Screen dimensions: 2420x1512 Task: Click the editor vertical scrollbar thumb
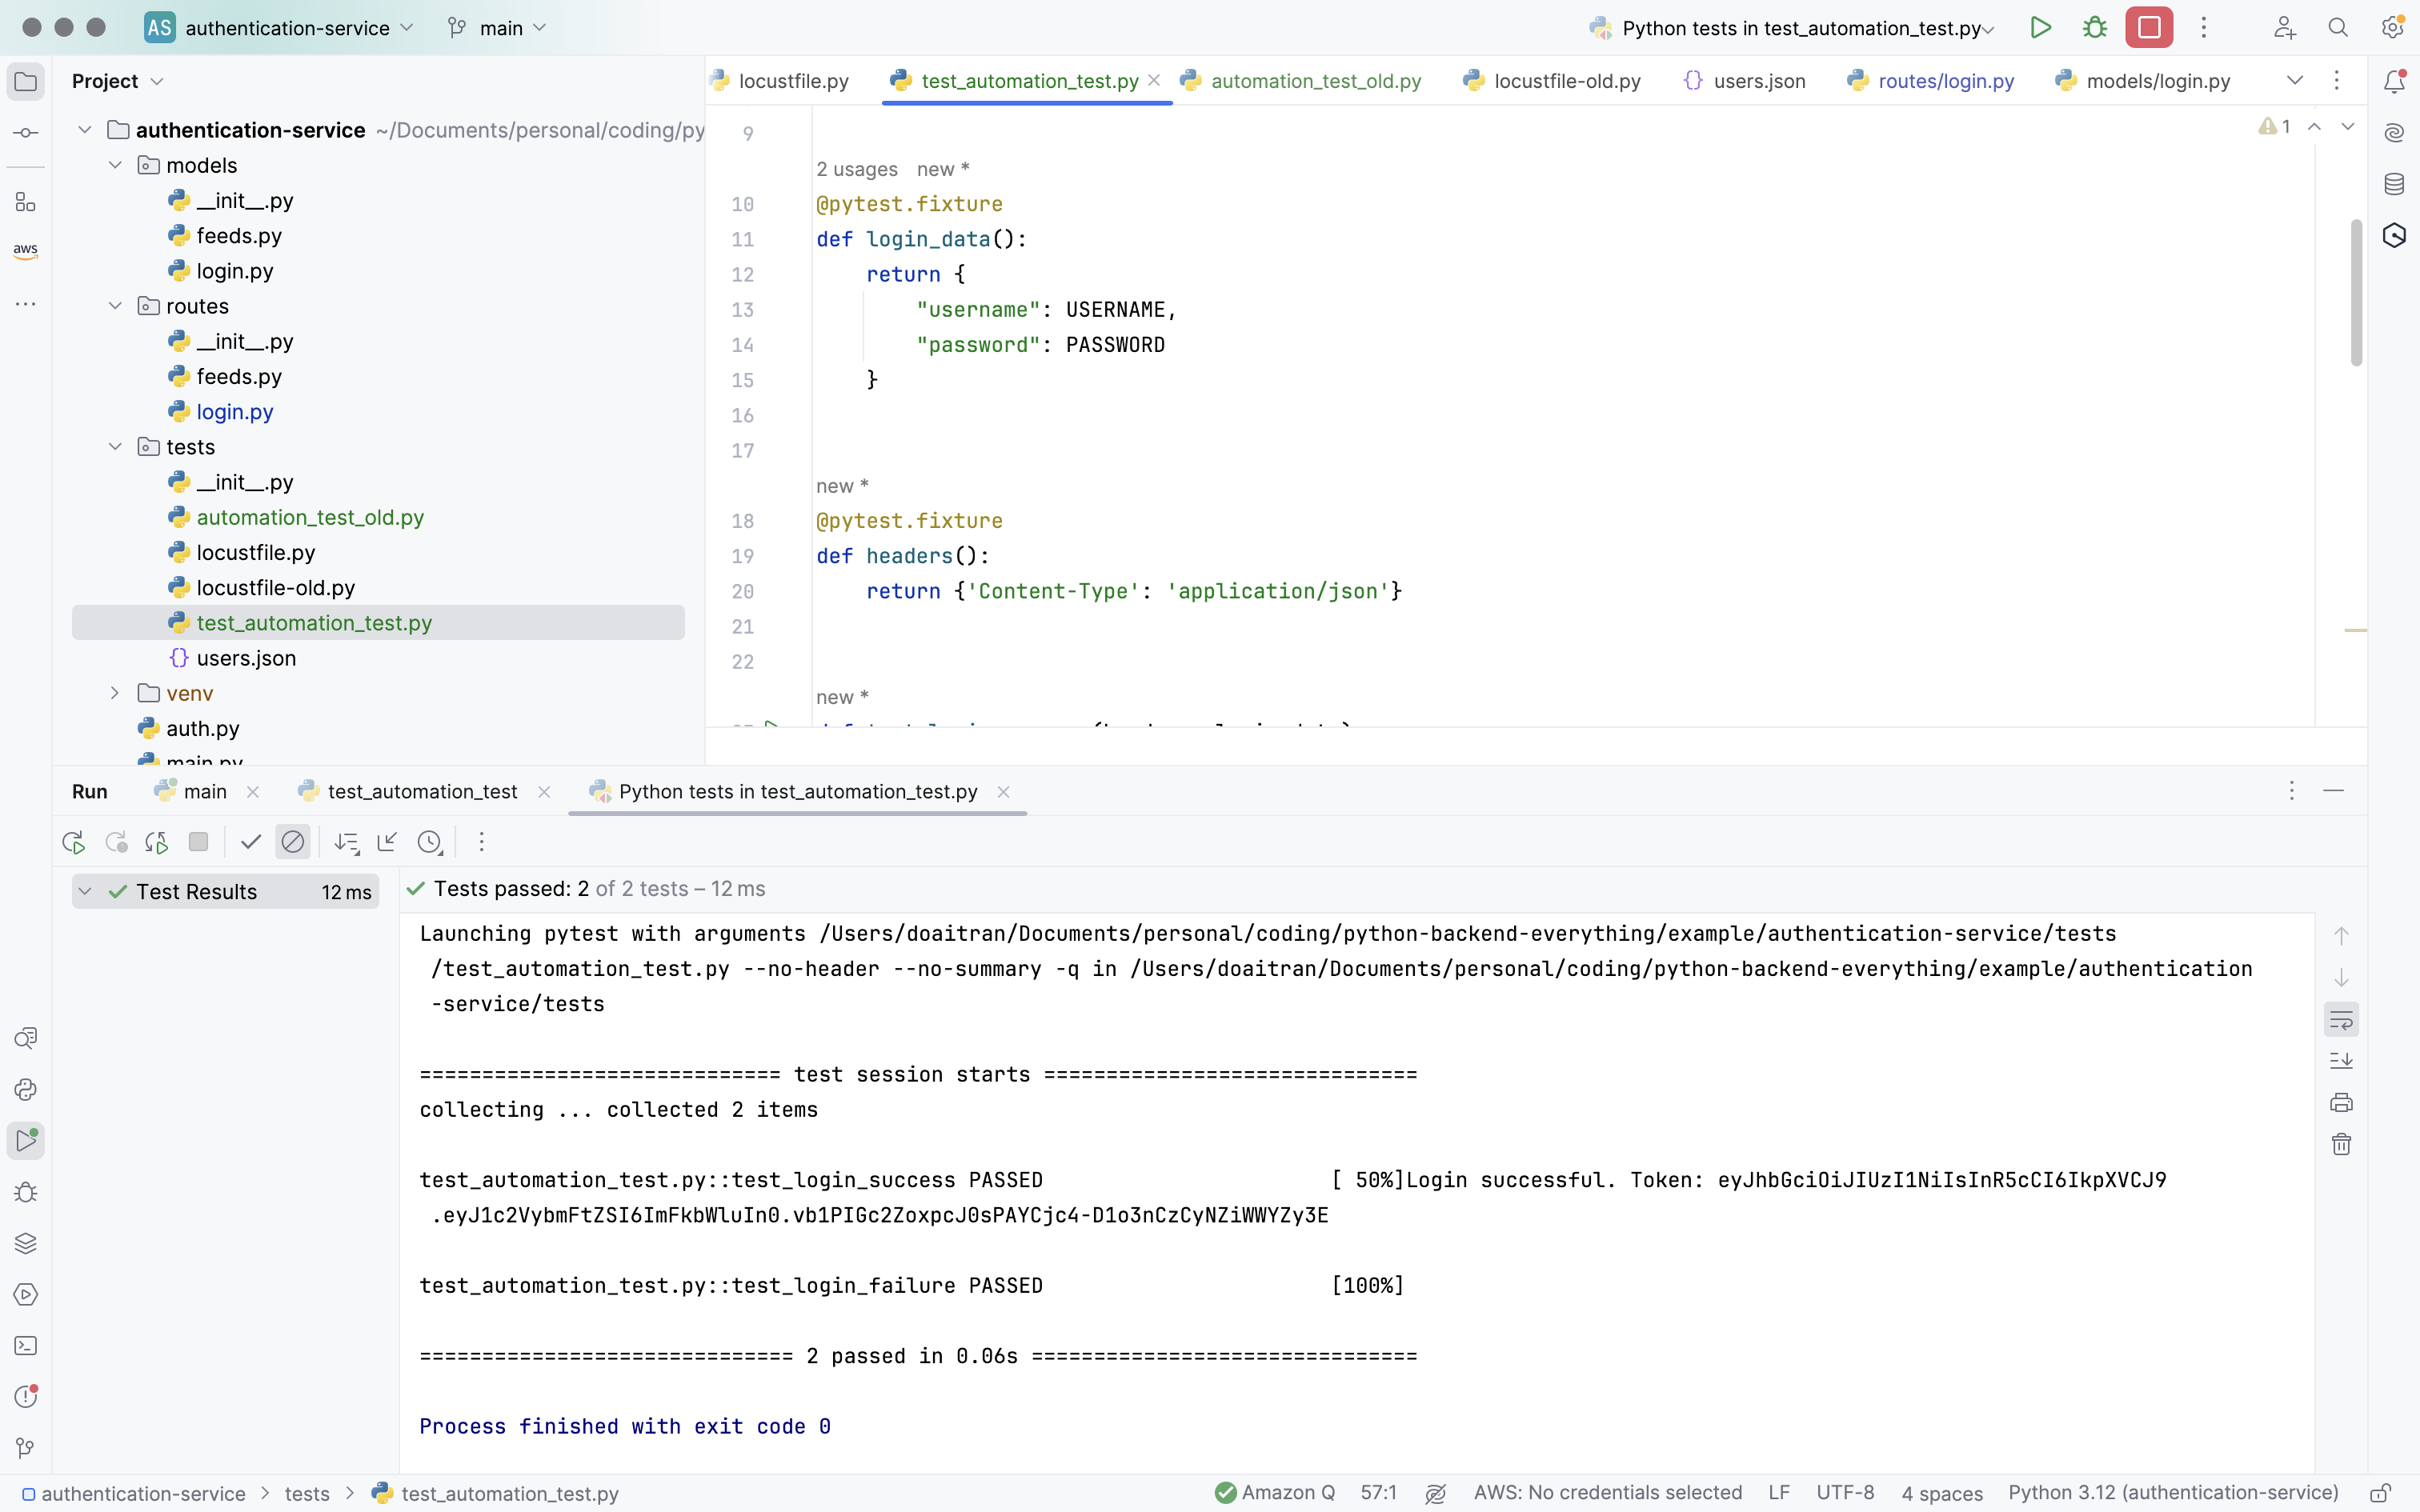pyautogui.click(x=2356, y=292)
